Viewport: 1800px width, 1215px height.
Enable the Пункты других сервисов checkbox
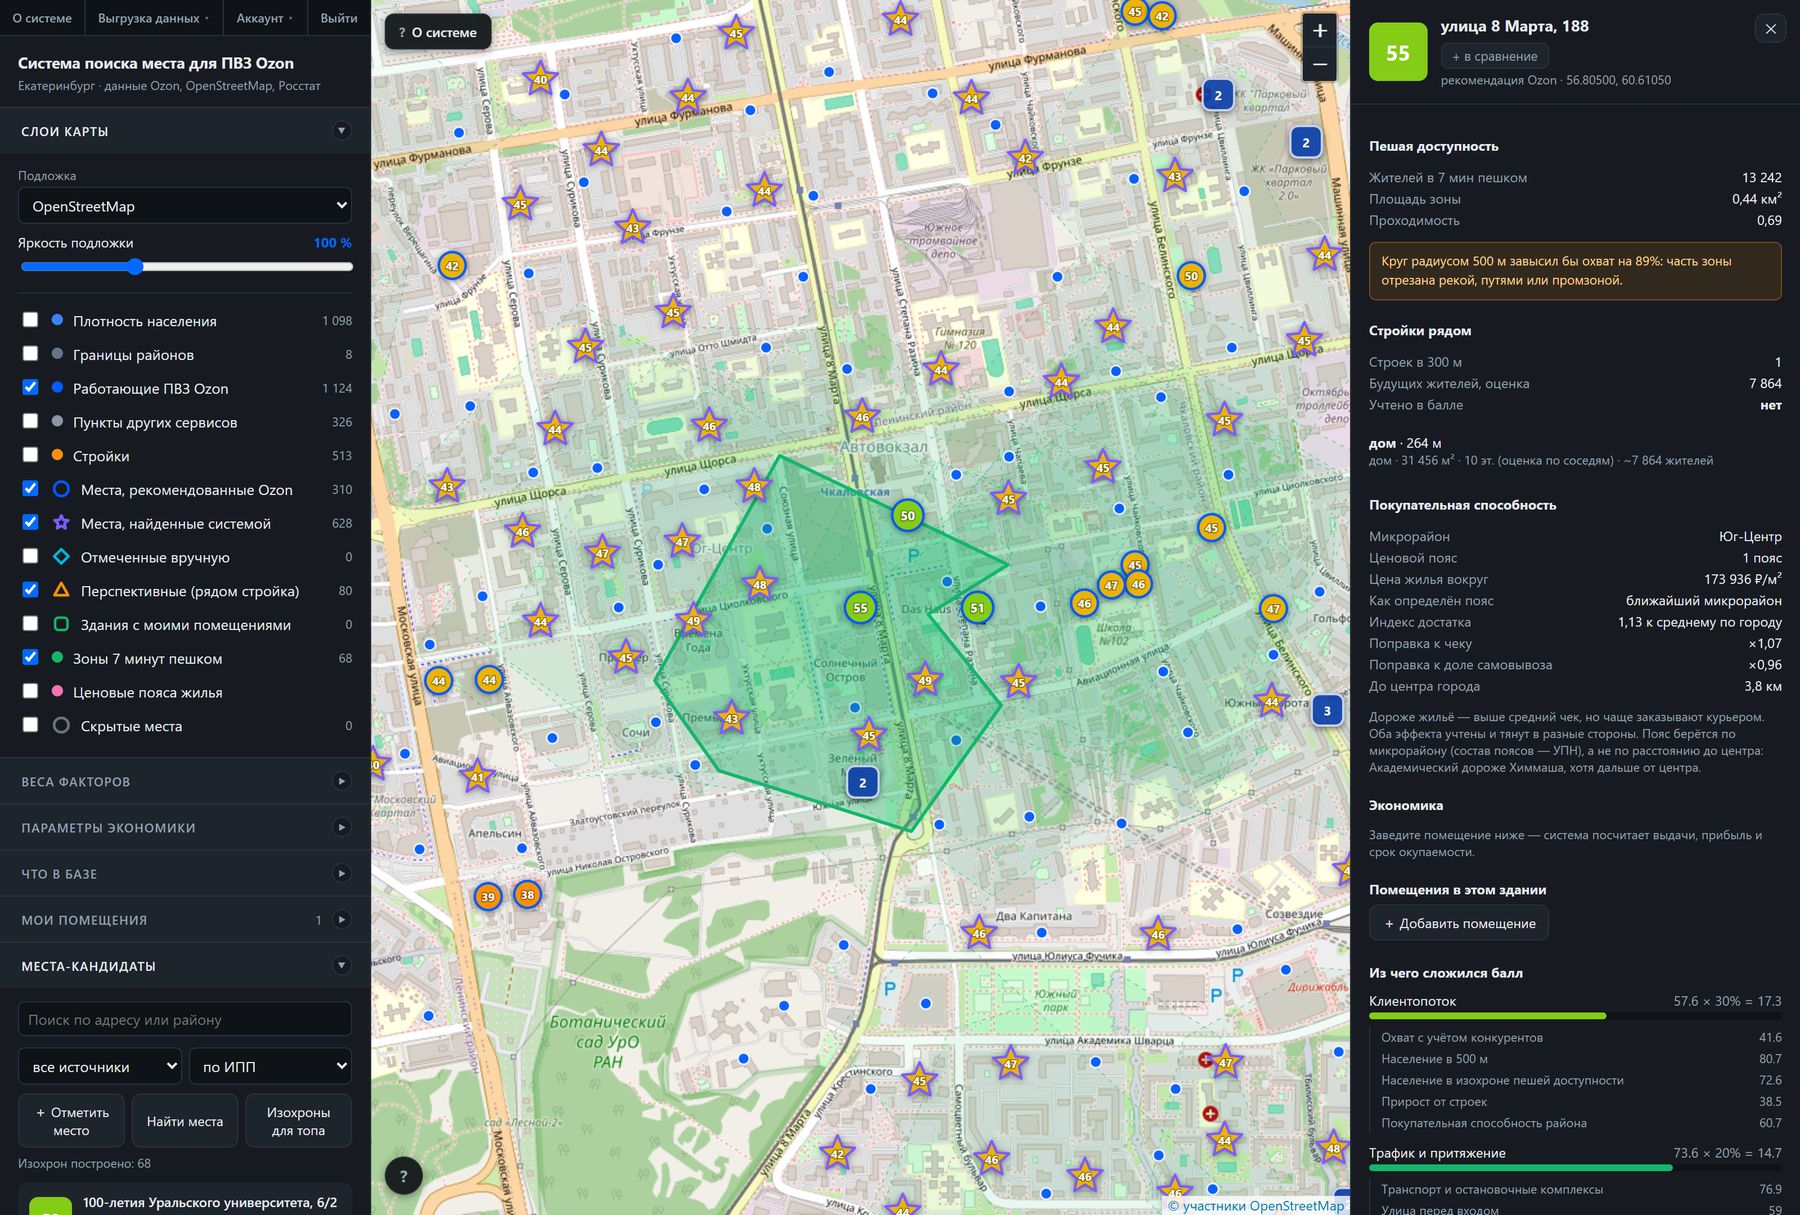point(30,421)
